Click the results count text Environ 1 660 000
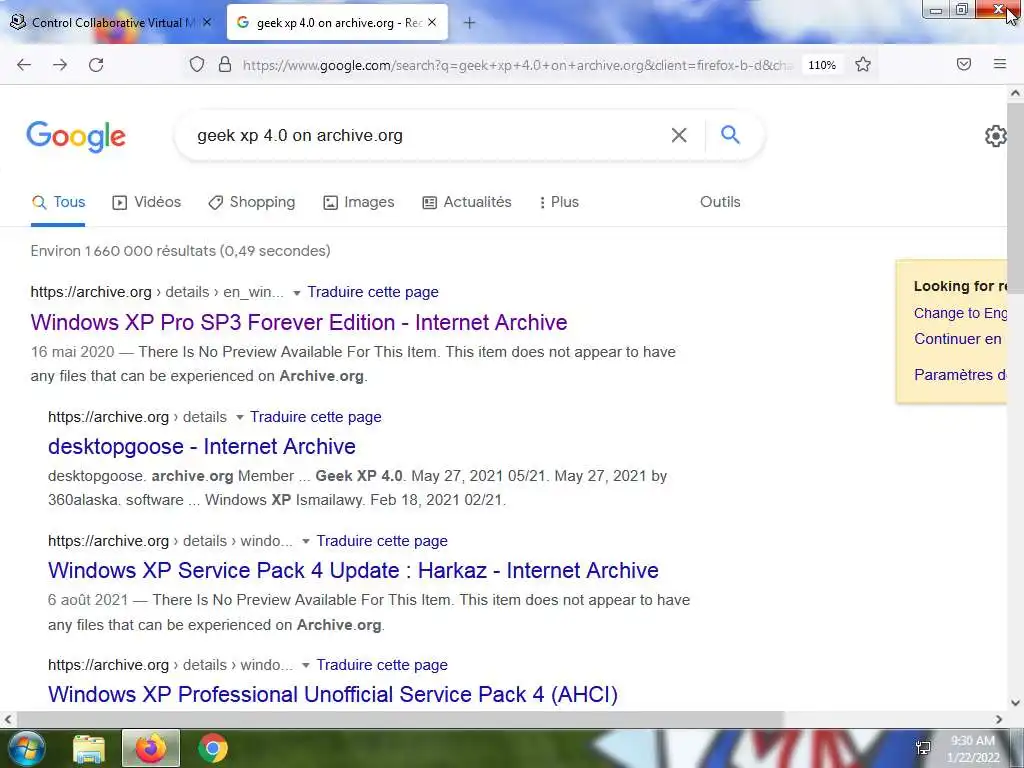This screenshot has height=768, width=1024. [x=180, y=251]
